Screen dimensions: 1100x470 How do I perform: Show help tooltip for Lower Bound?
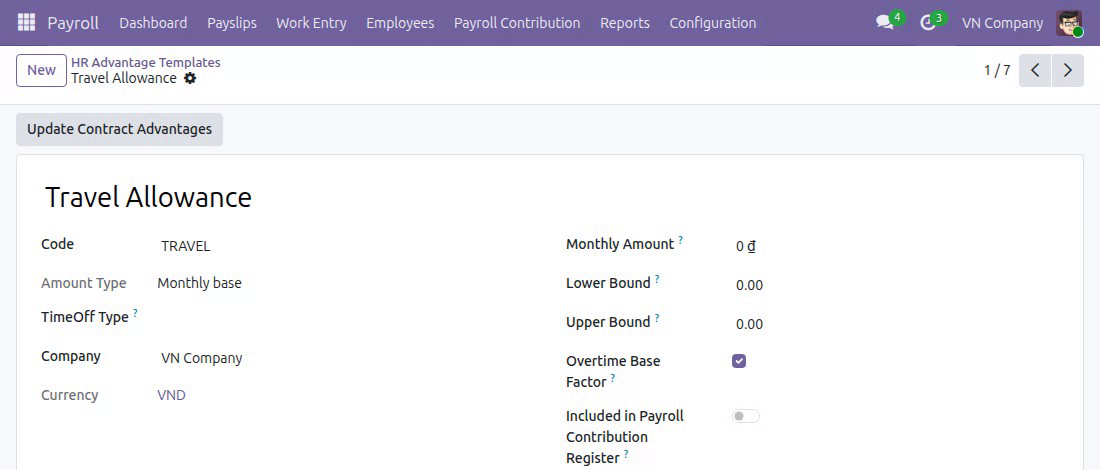point(657,278)
